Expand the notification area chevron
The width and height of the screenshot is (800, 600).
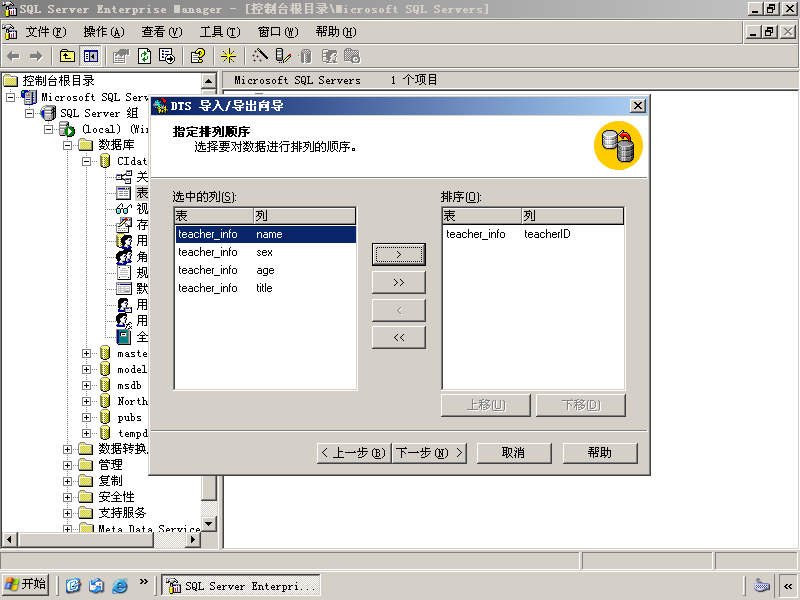788,586
